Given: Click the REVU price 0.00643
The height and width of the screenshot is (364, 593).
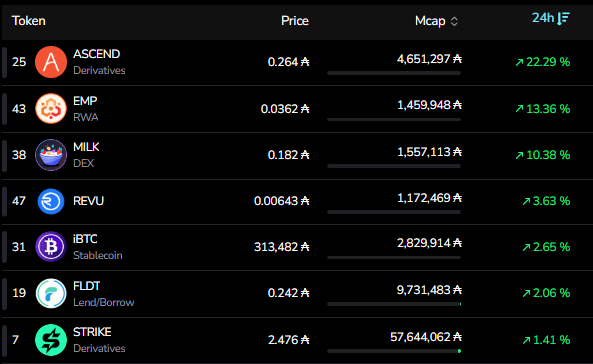Looking at the screenshot, I should point(282,201).
